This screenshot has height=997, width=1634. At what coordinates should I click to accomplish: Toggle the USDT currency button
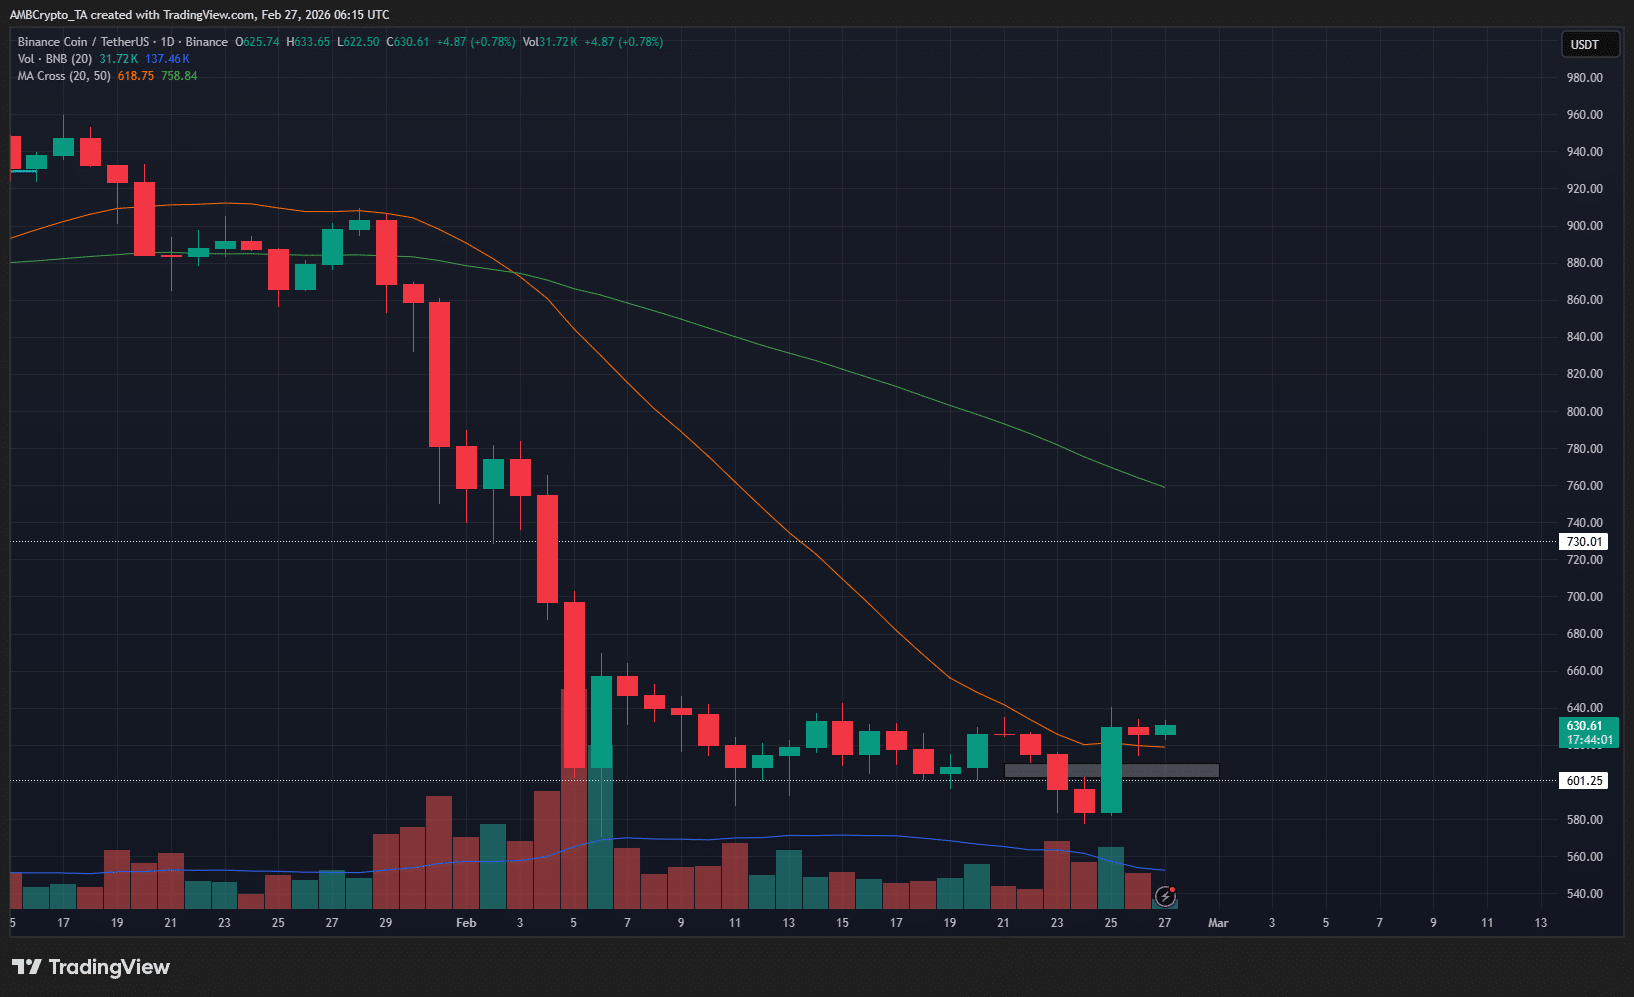click(1590, 44)
